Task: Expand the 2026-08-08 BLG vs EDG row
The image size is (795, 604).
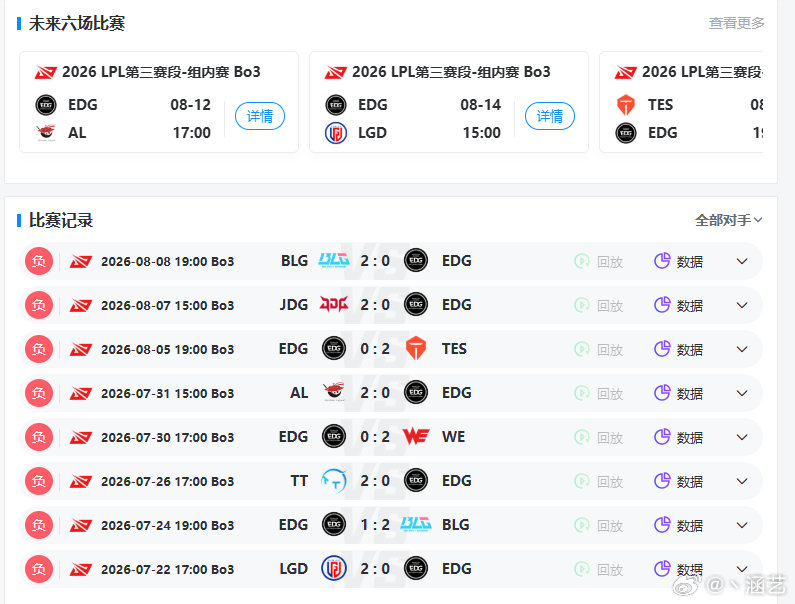Action: [x=742, y=261]
